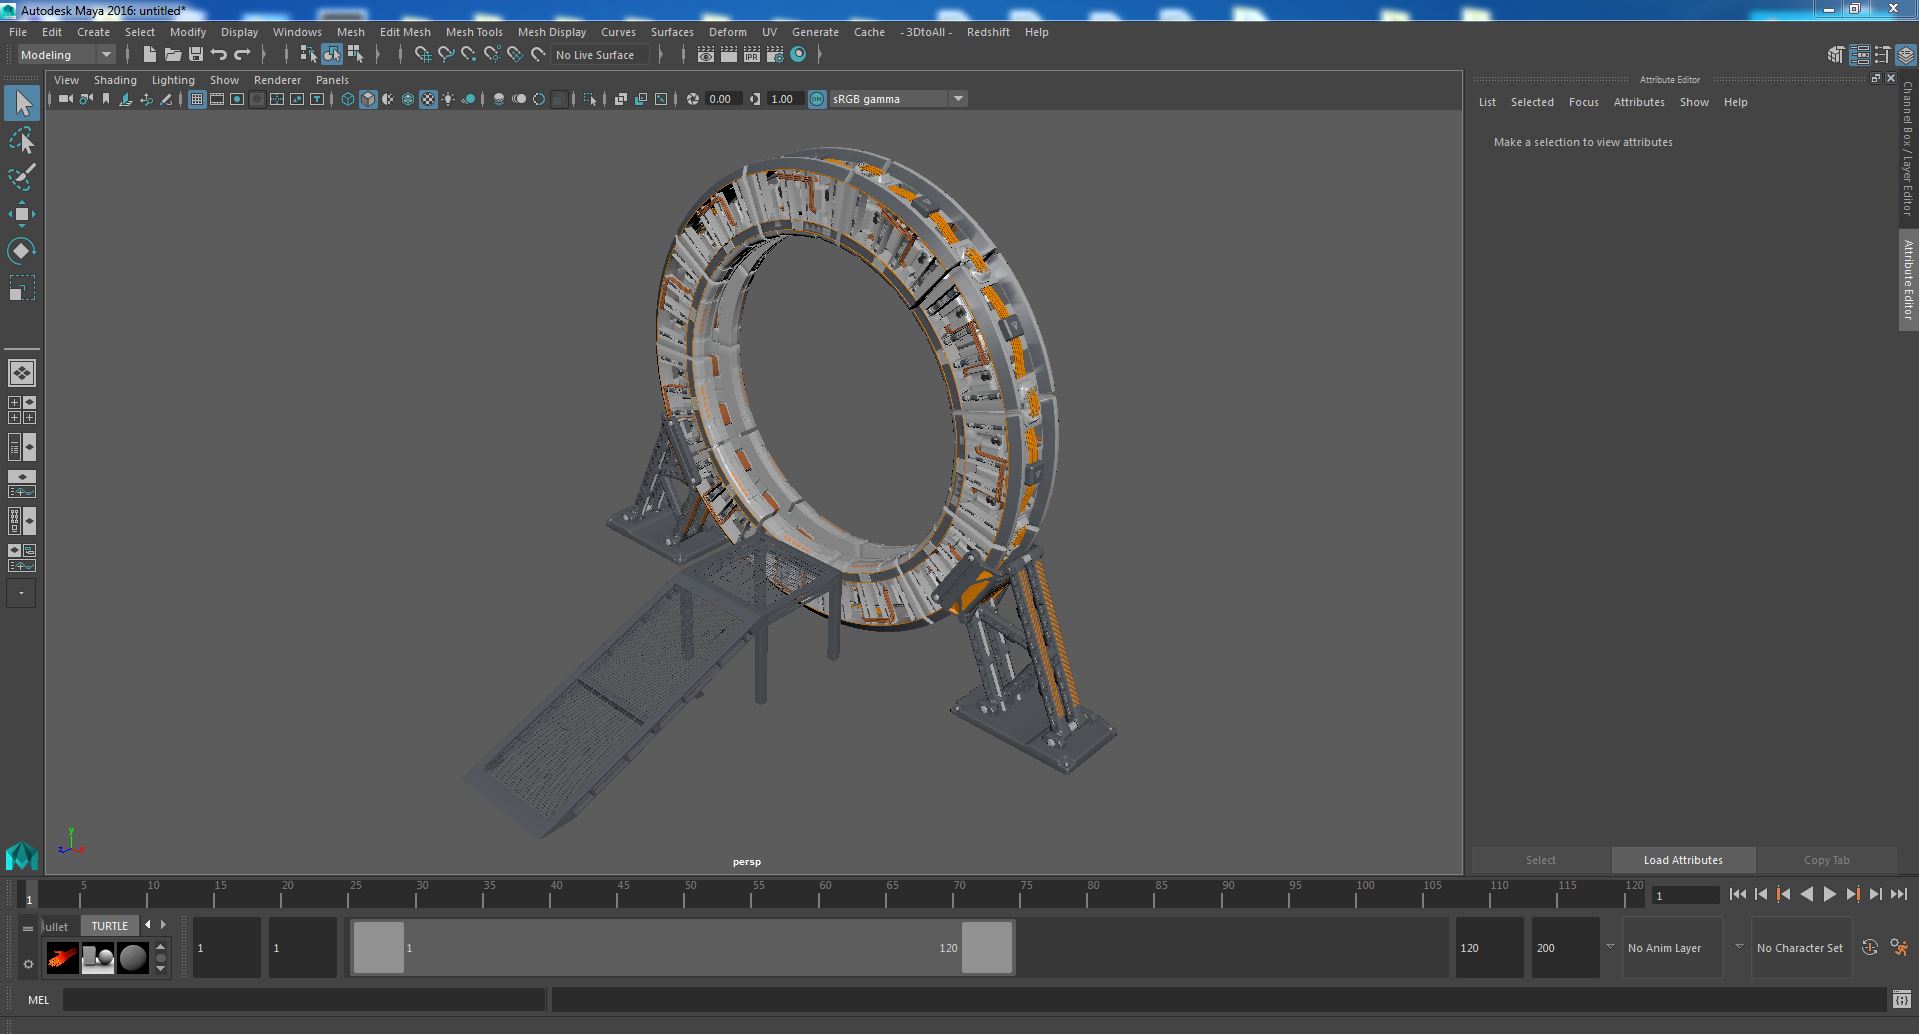This screenshot has width=1919, height=1034.
Task: Show next shelf tab arrow
Action: click(163, 925)
